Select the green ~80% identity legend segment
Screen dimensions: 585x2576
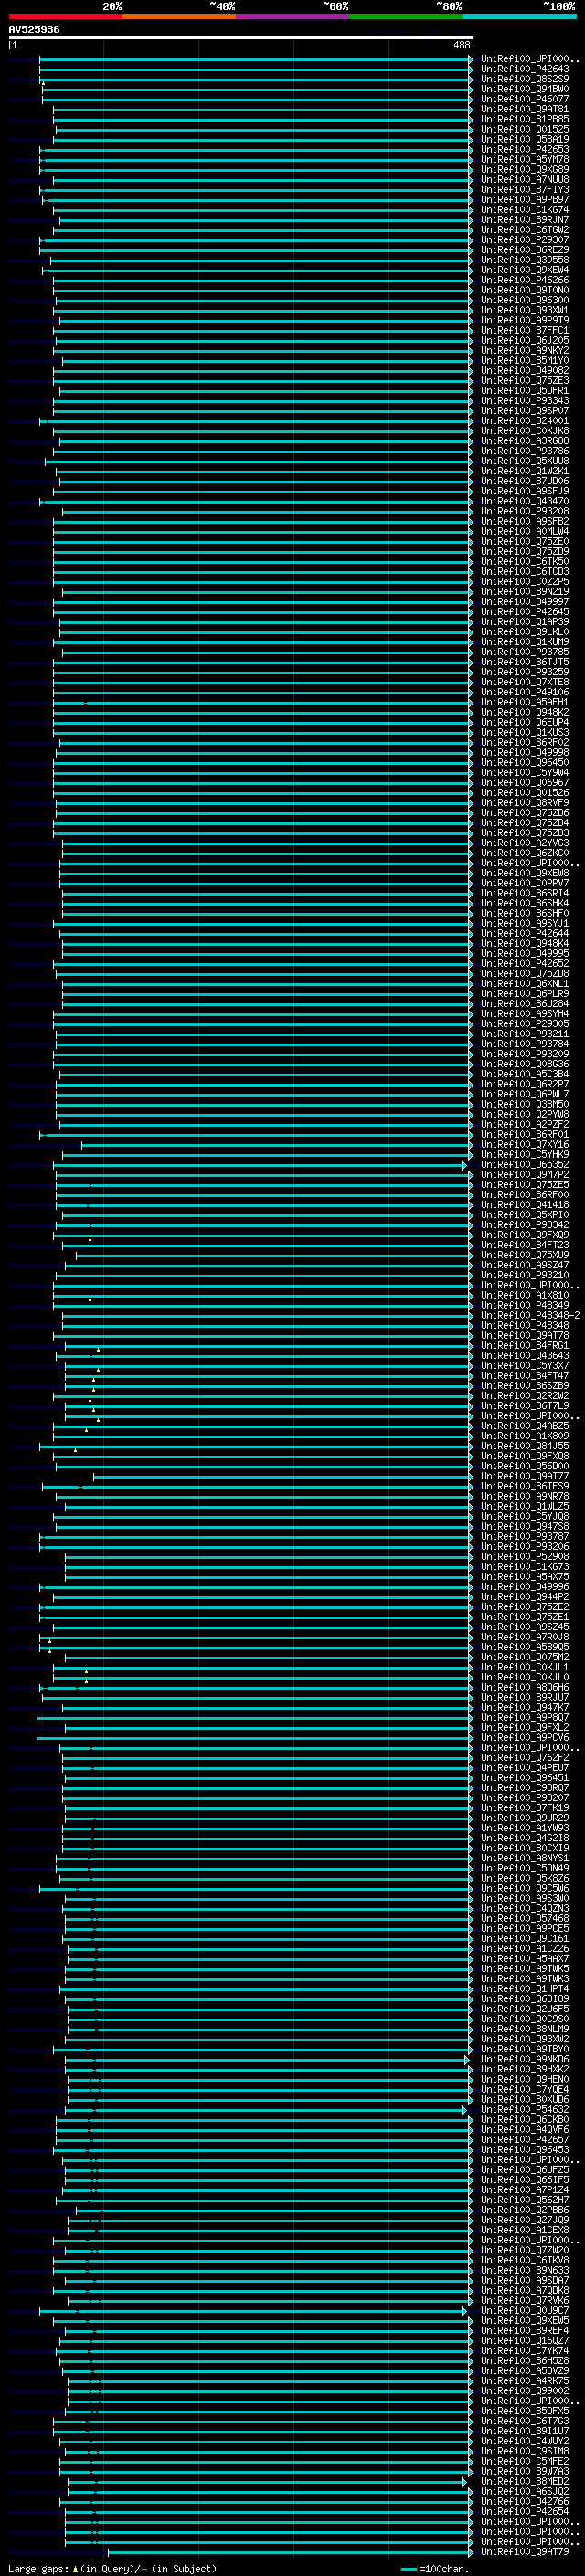click(x=406, y=16)
